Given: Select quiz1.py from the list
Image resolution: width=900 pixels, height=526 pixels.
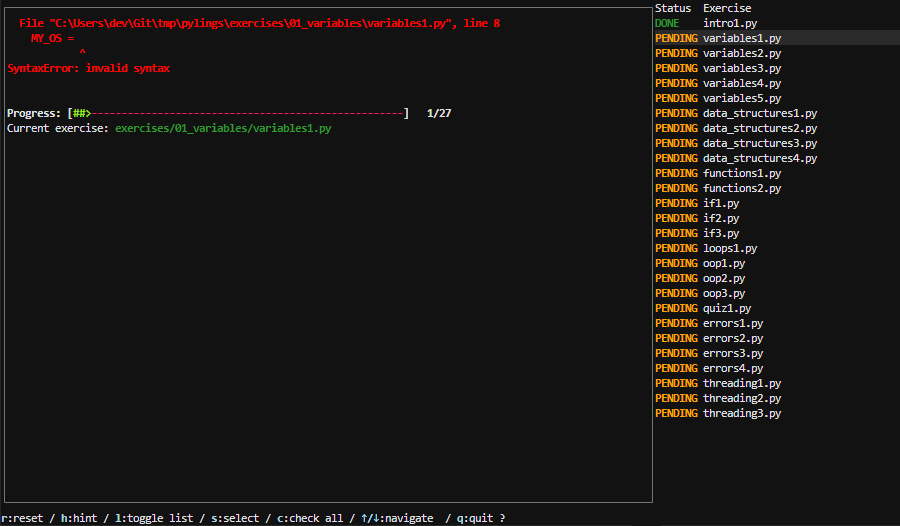Looking at the screenshot, I should (x=727, y=308).
